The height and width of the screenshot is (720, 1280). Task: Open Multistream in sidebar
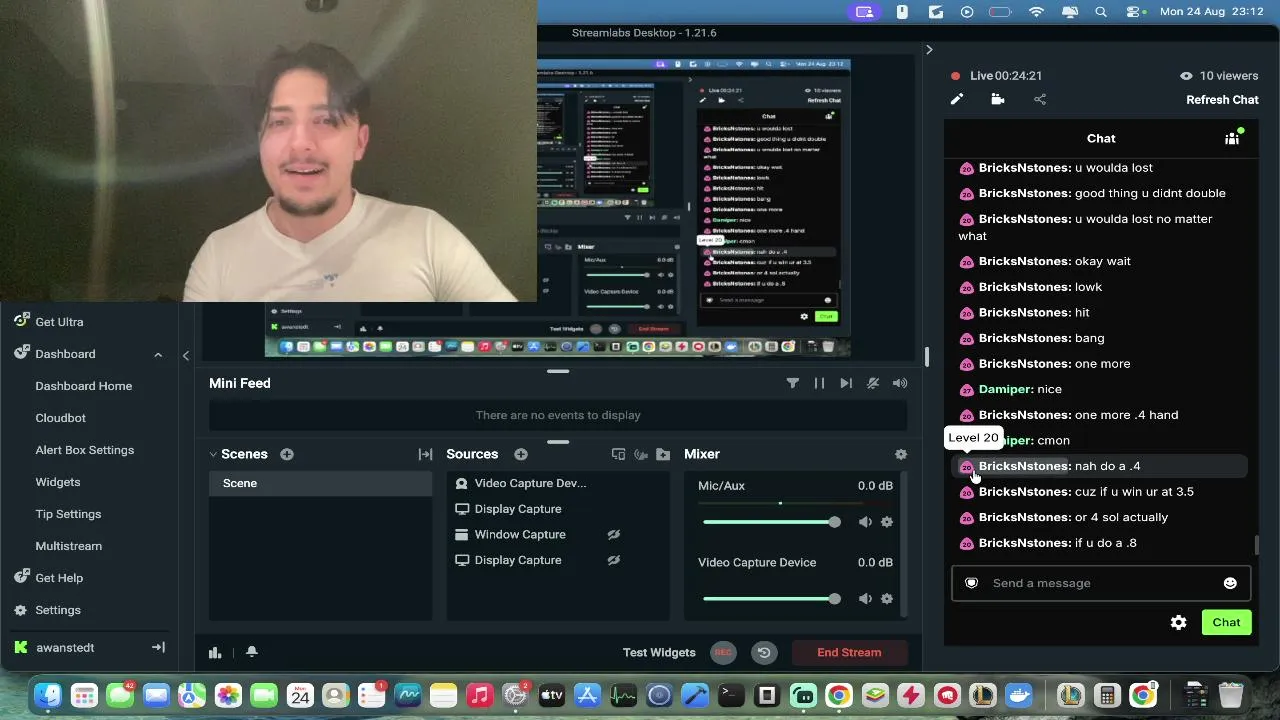69,546
